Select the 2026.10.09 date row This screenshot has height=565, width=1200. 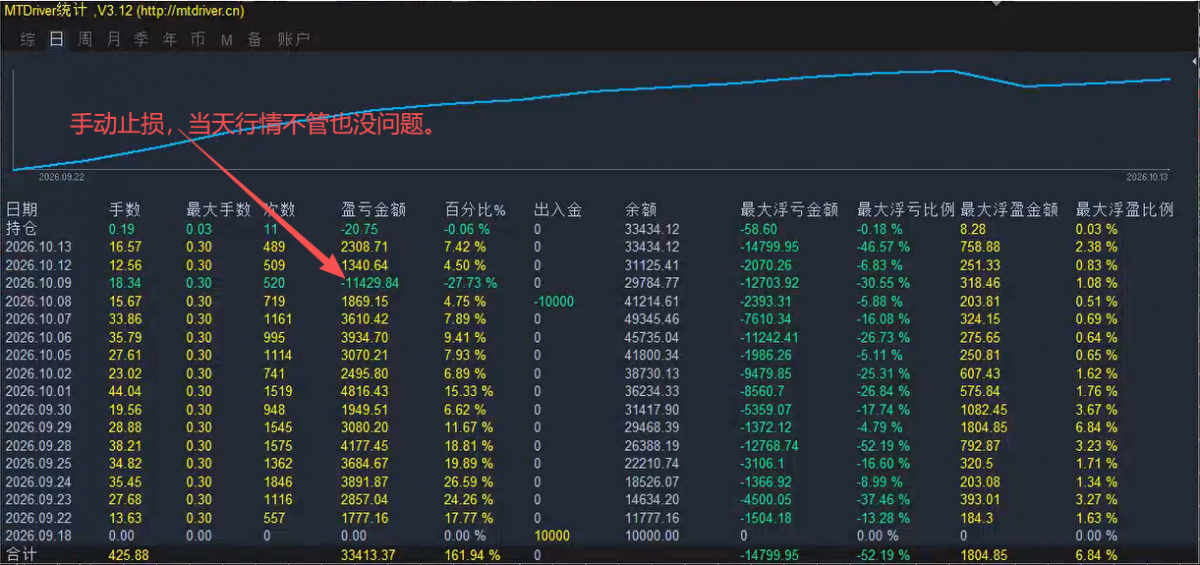[39, 282]
